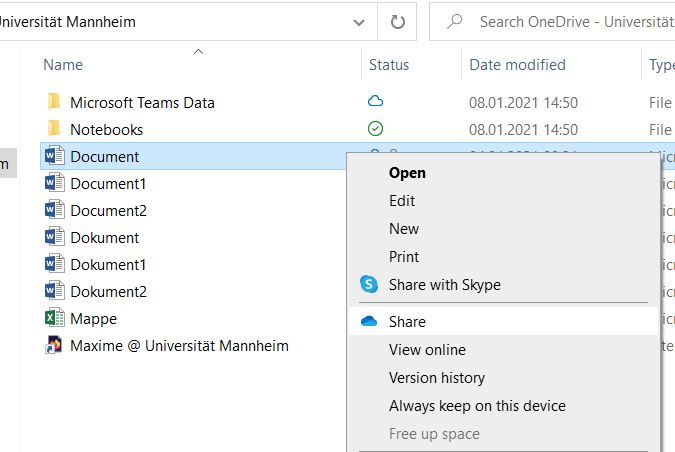This screenshot has height=452, width=675.
Task: Click the Word icon beside Dokument
Action: (x=55, y=237)
